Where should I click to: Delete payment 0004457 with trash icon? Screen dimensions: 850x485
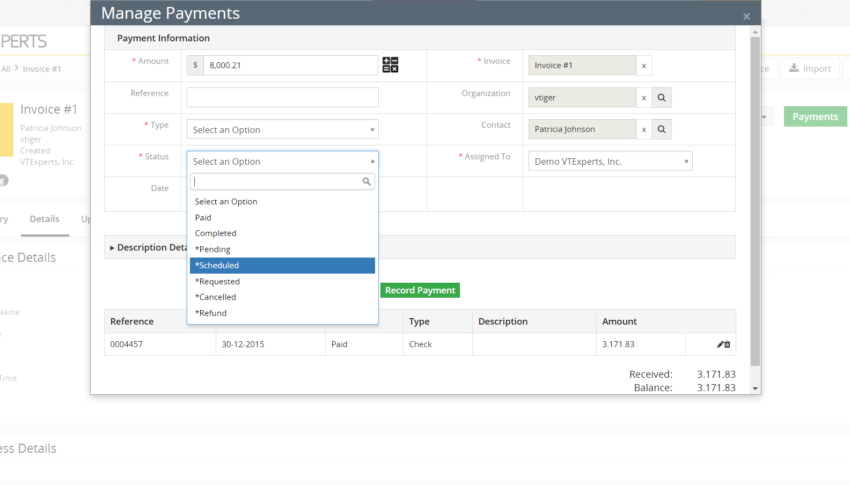pyautogui.click(x=727, y=344)
